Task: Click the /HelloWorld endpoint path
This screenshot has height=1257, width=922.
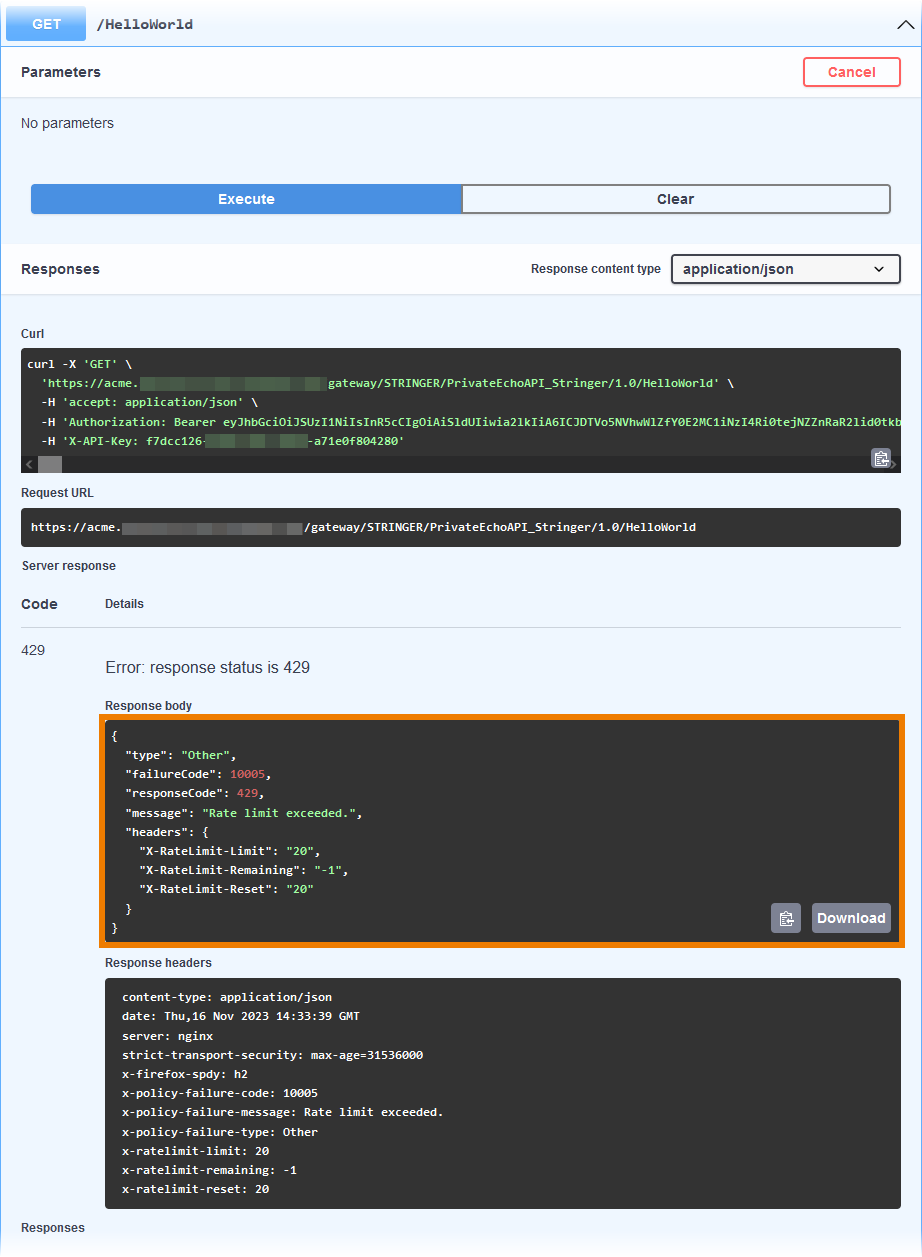Action: coord(145,25)
